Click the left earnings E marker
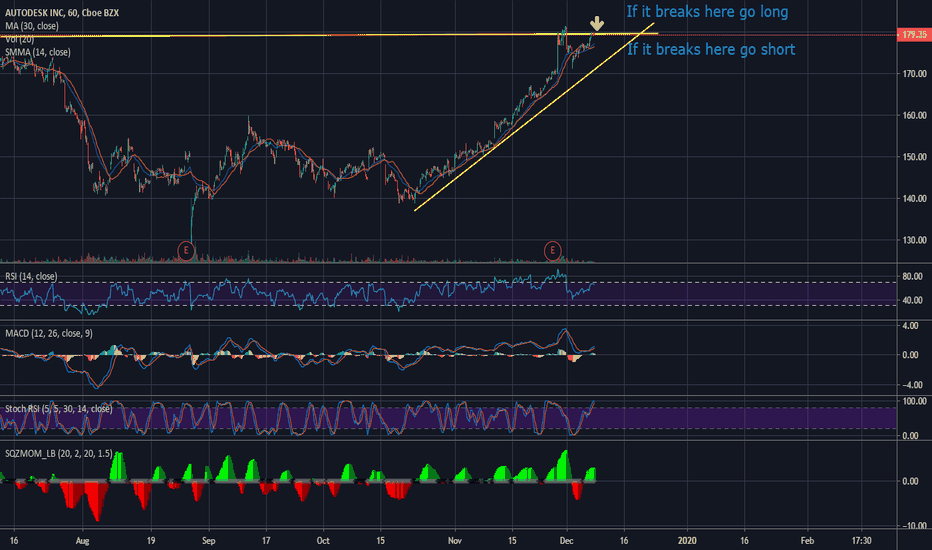This screenshot has width=932, height=550. 186,250
